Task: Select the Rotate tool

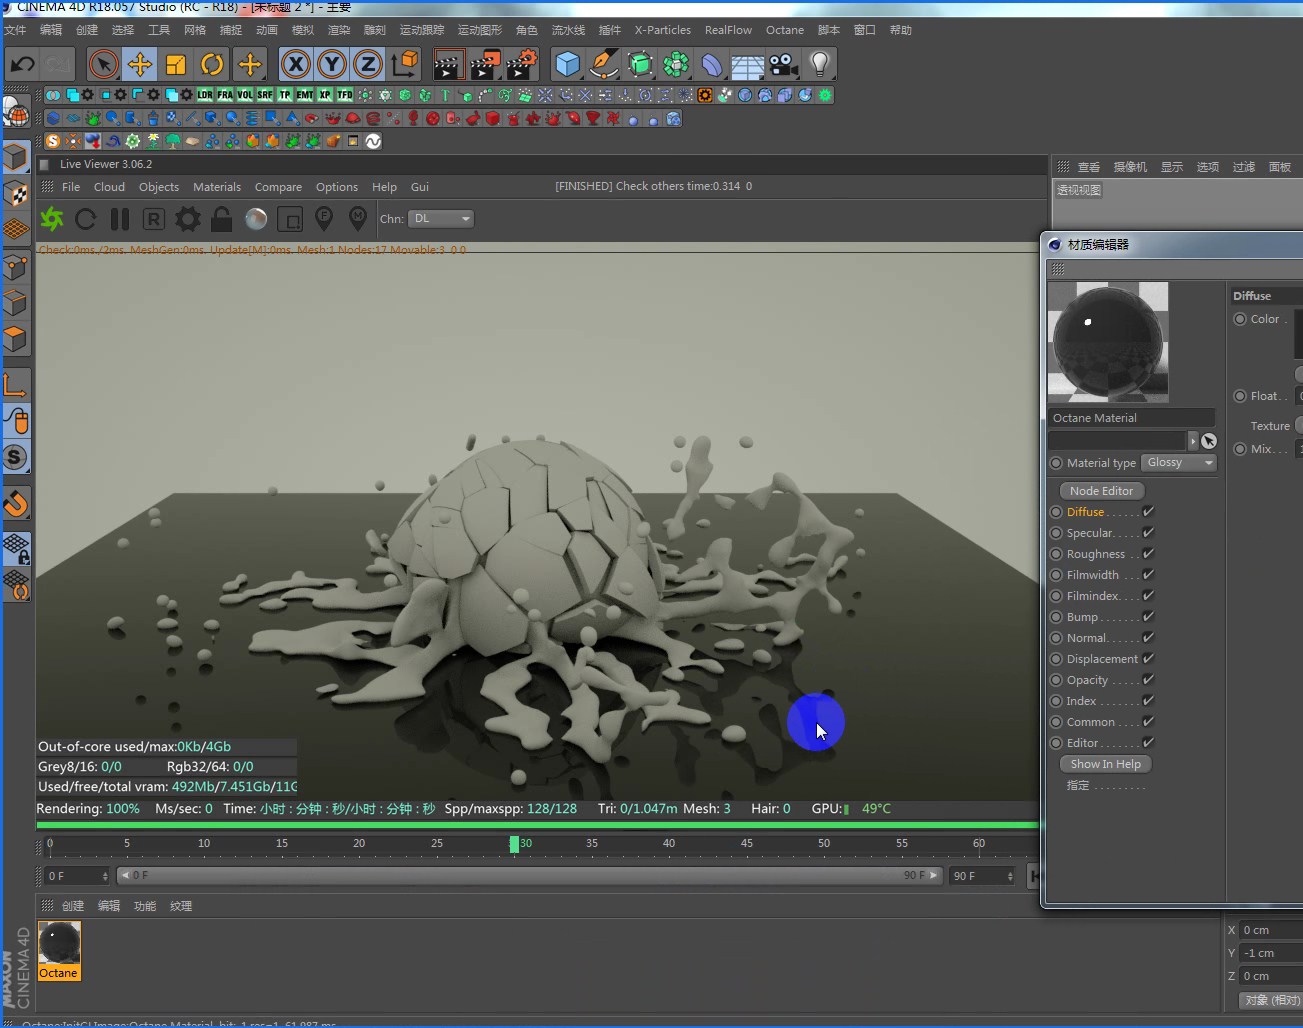Action: tap(212, 65)
